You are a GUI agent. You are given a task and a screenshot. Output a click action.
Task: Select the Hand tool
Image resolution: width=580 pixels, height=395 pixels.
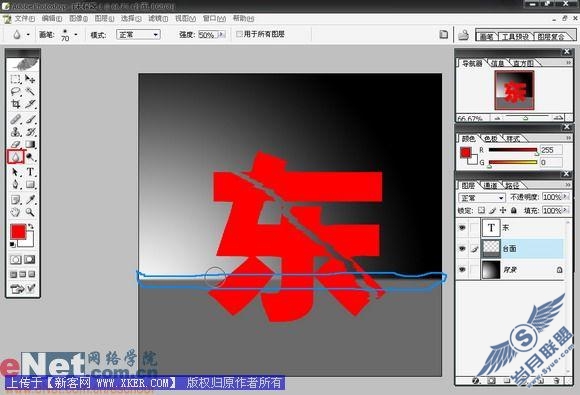pyautogui.click(x=16, y=212)
